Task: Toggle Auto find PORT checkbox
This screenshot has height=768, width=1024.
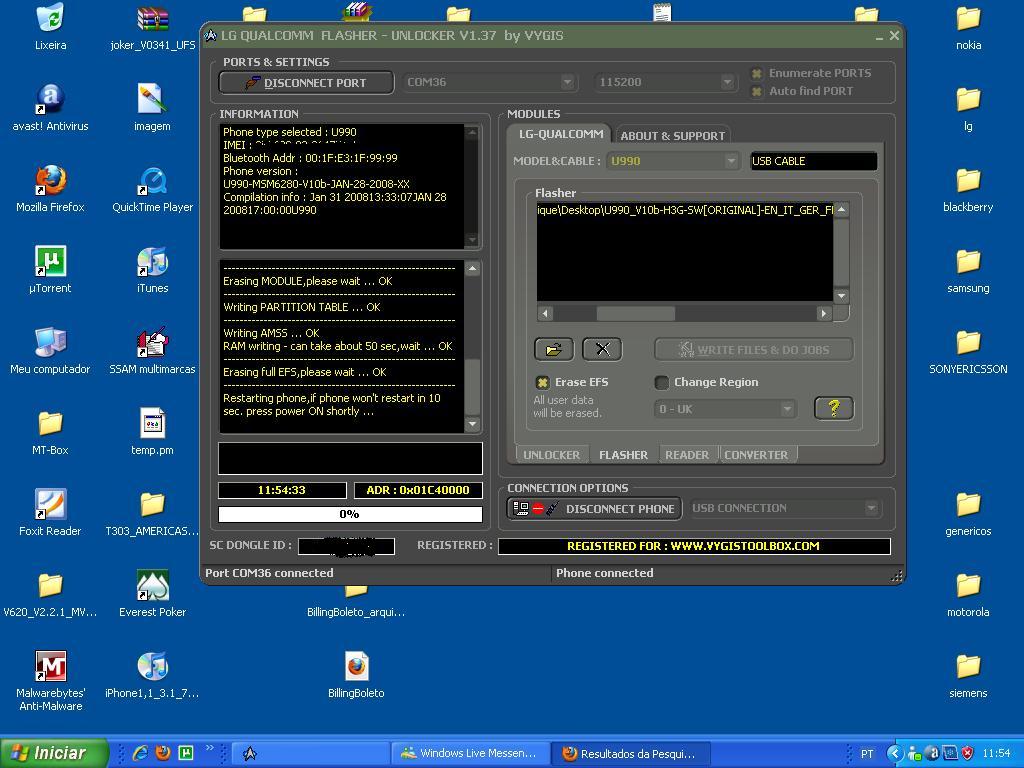Action: (756, 91)
